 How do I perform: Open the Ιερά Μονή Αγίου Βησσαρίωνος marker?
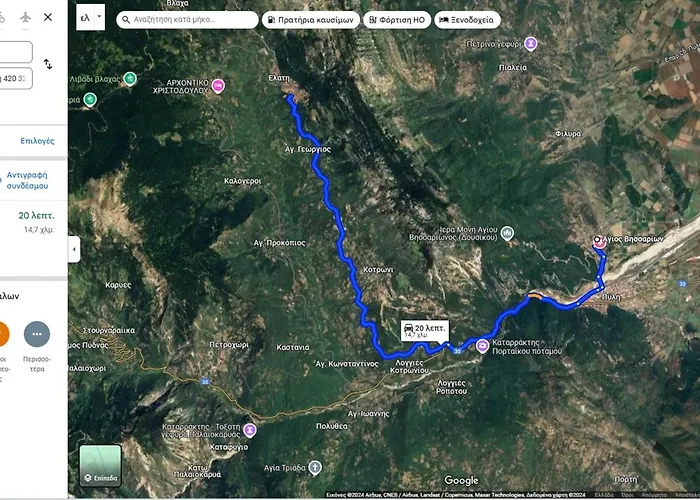pyautogui.click(x=507, y=233)
